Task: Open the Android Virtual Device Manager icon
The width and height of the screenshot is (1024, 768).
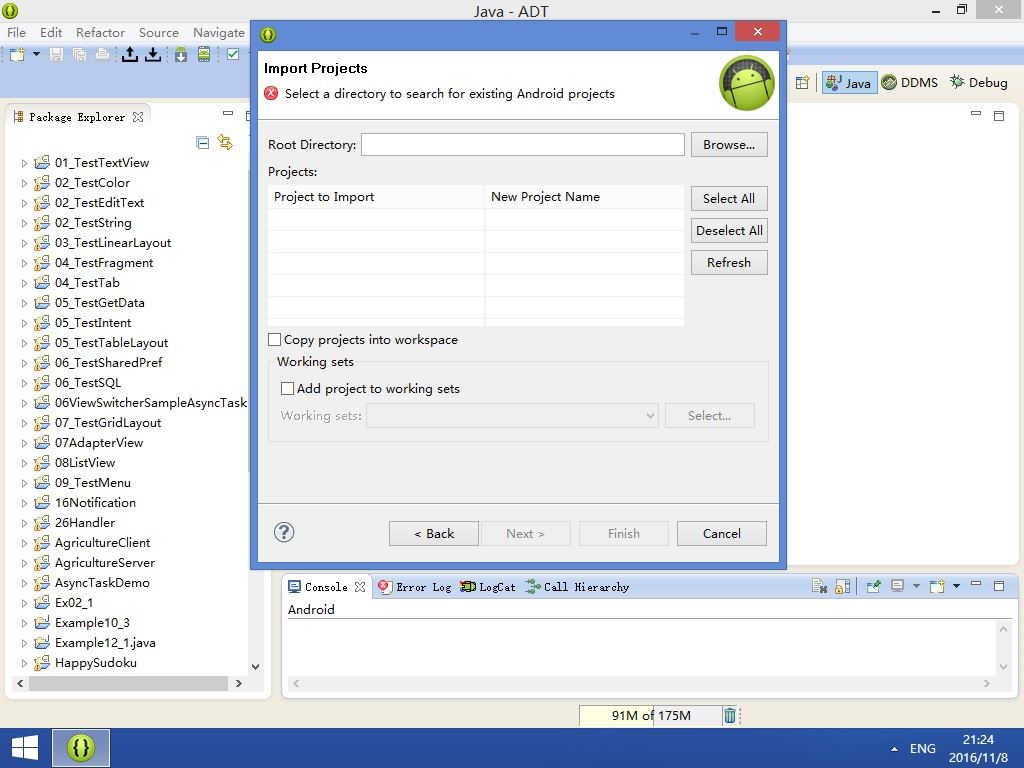Action: 204,54
